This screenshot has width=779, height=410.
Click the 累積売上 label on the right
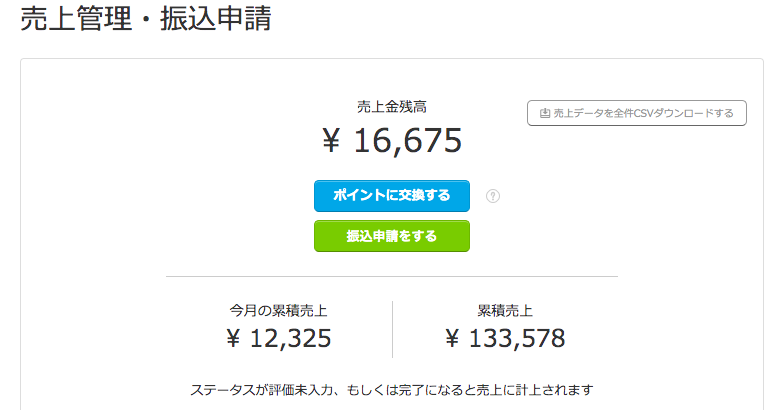tap(505, 311)
